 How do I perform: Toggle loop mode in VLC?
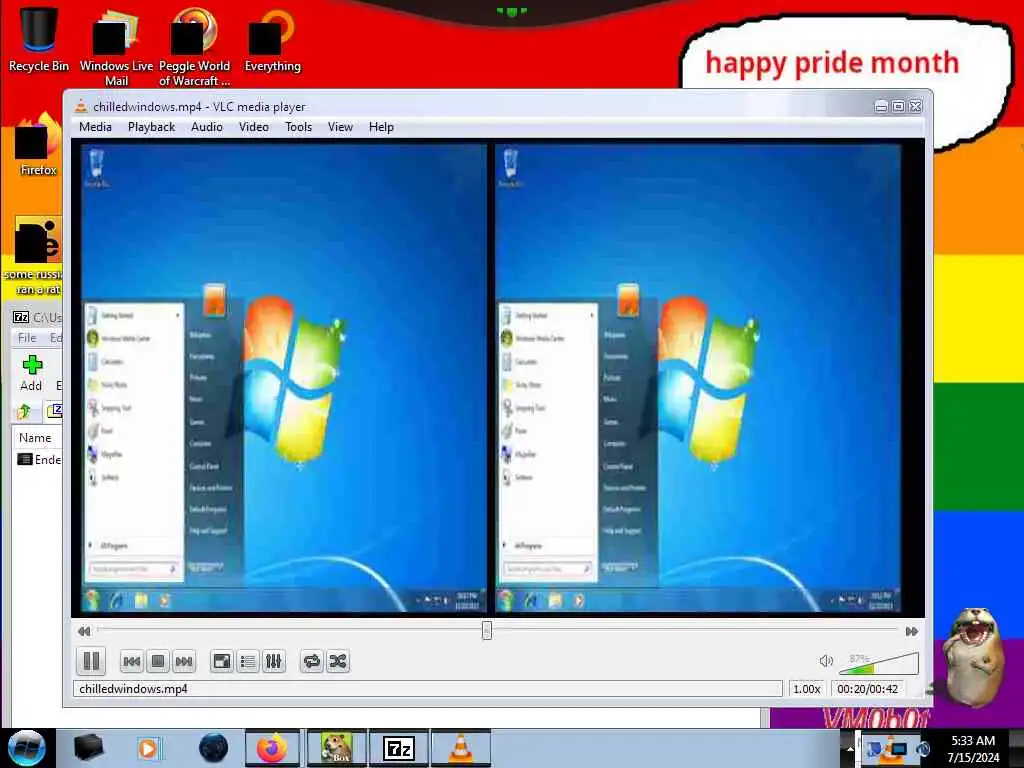(x=312, y=662)
